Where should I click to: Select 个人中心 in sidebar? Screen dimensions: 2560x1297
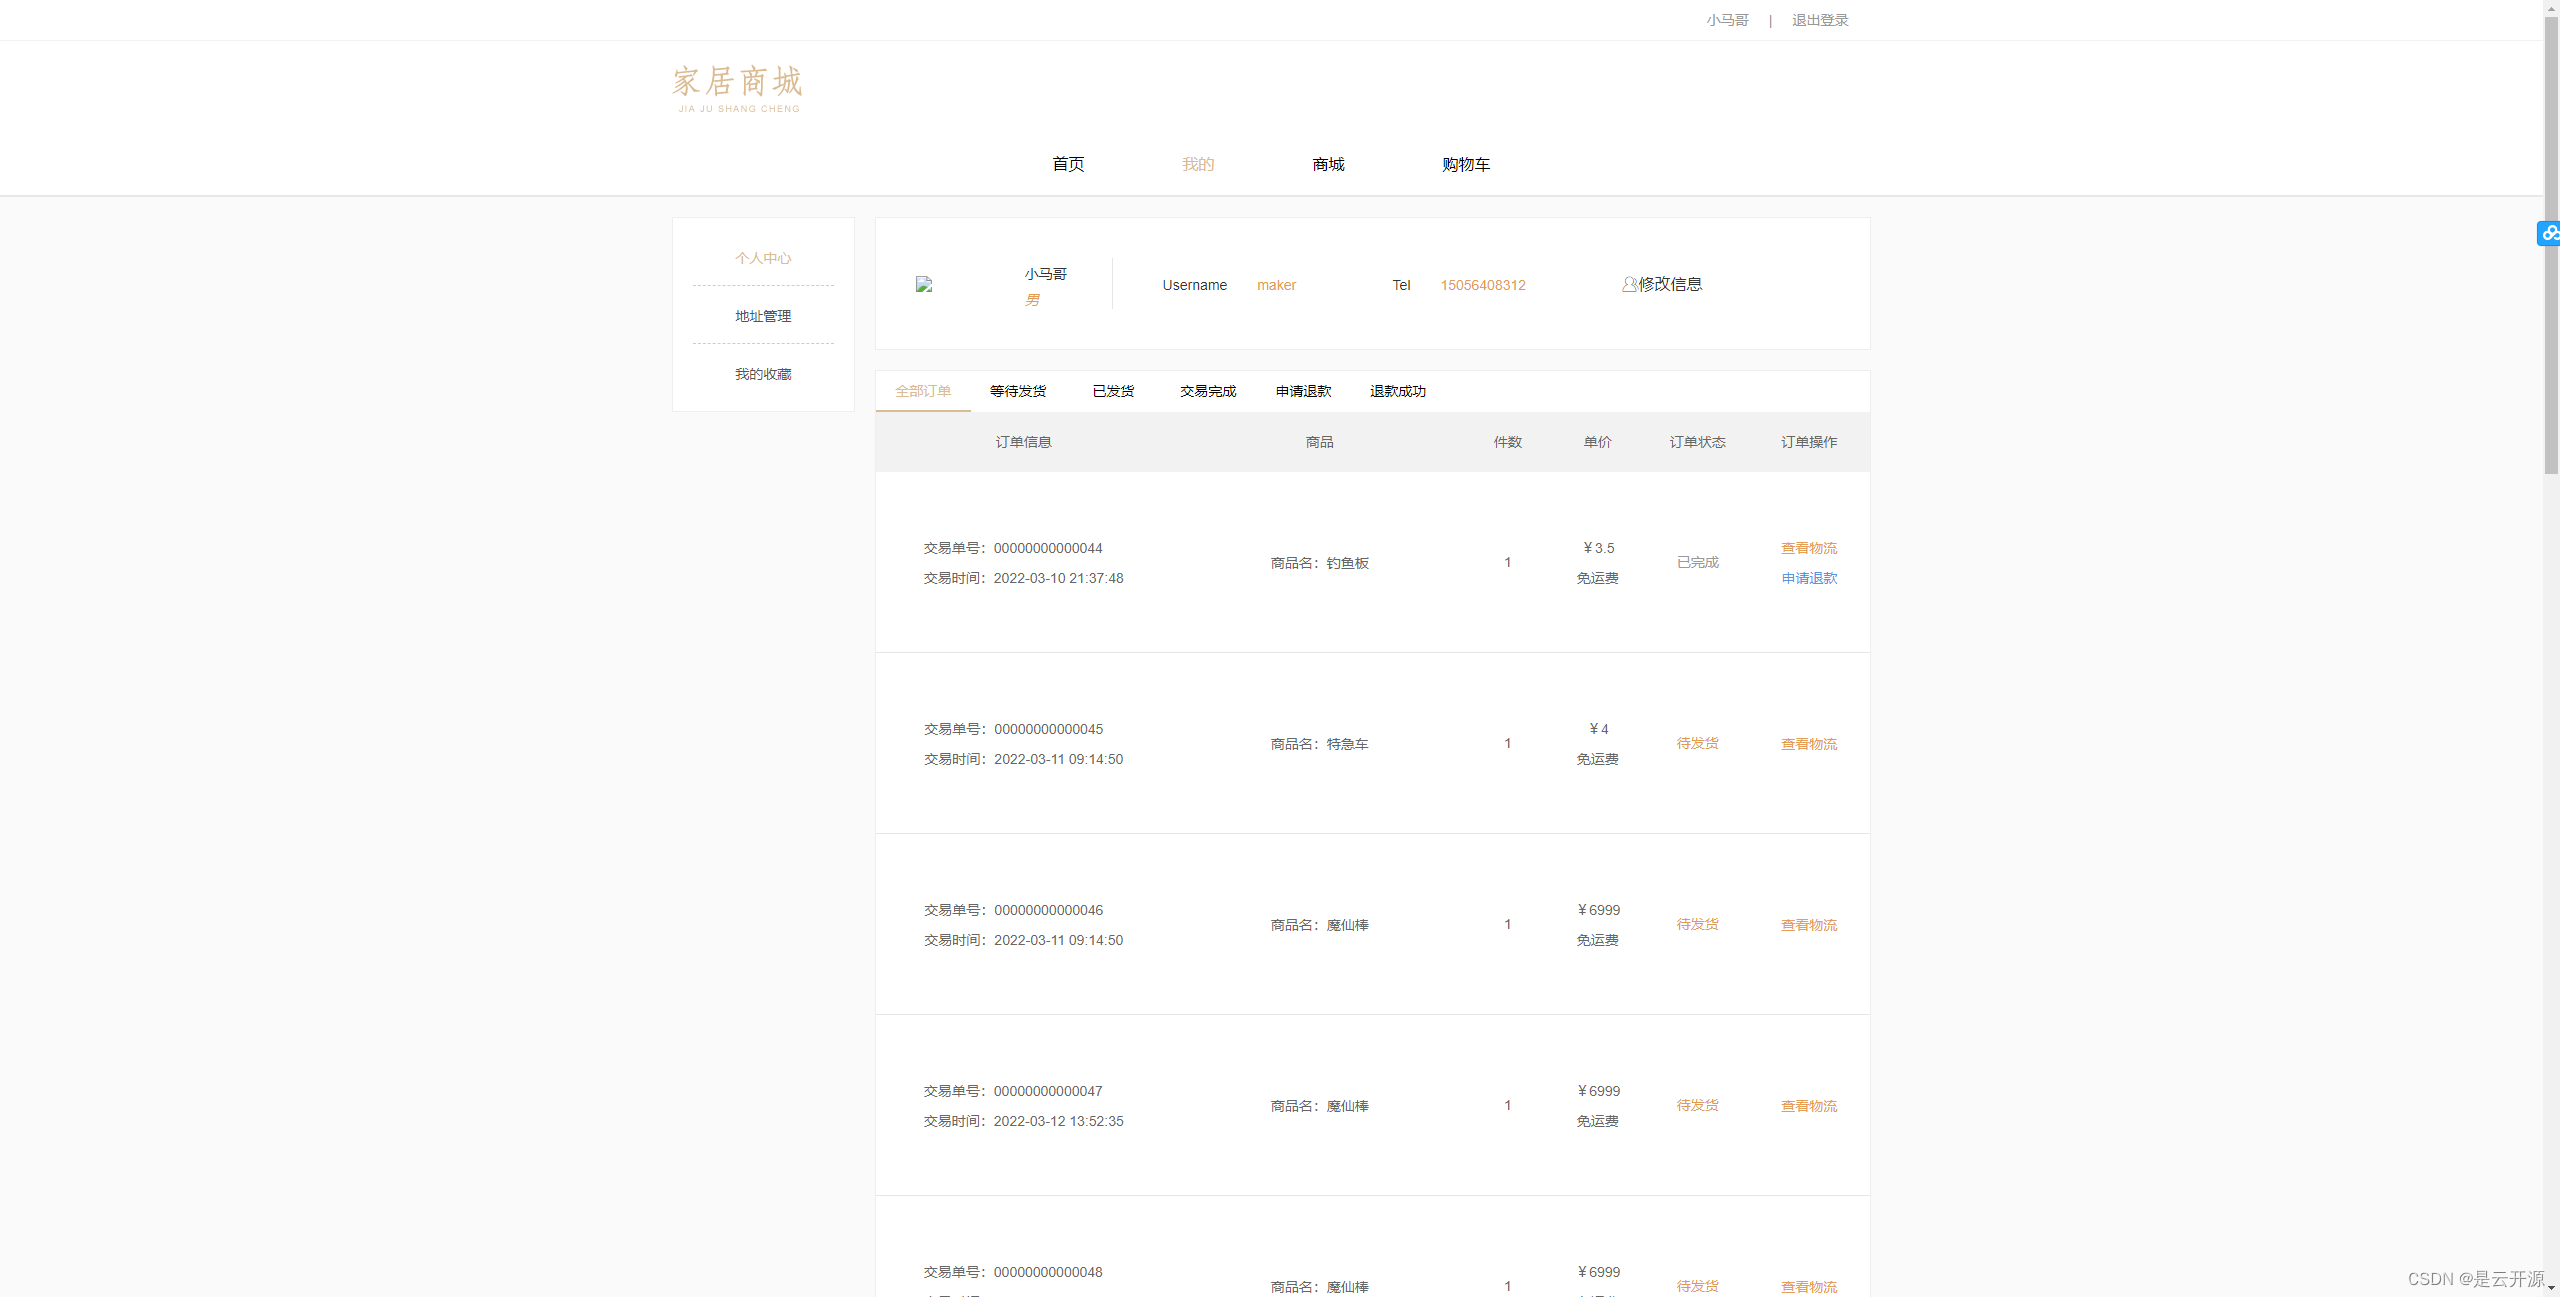point(763,258)
